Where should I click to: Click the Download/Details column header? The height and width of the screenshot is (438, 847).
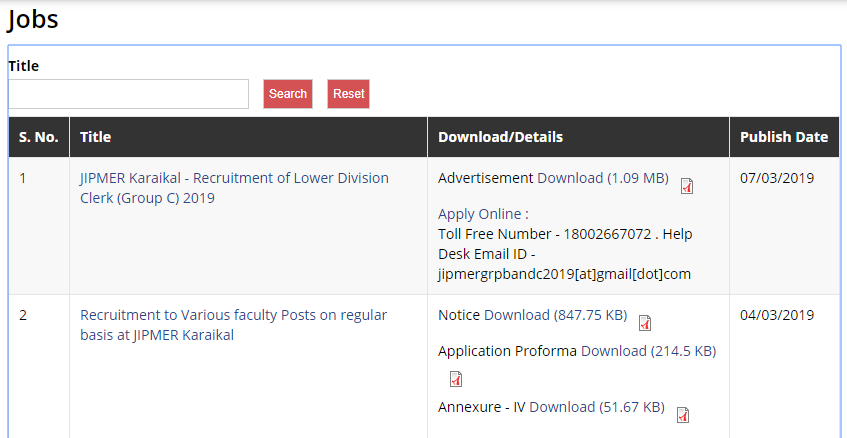[579, 137]
